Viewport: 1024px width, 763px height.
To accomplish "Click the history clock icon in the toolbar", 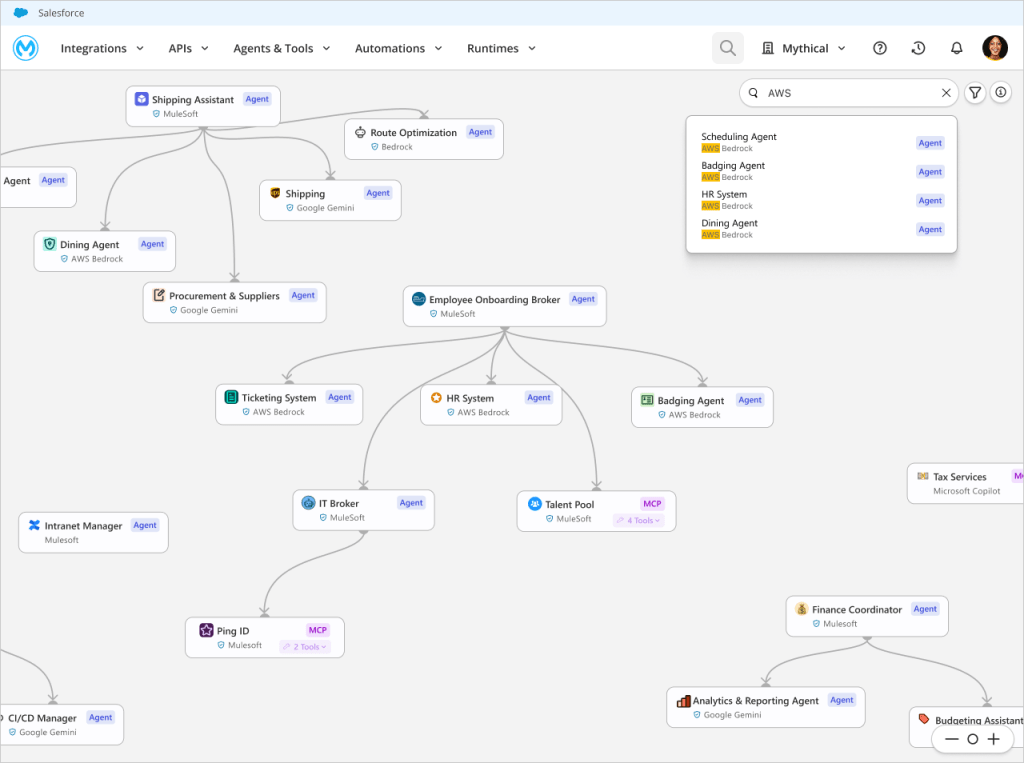I will [918, 47].
